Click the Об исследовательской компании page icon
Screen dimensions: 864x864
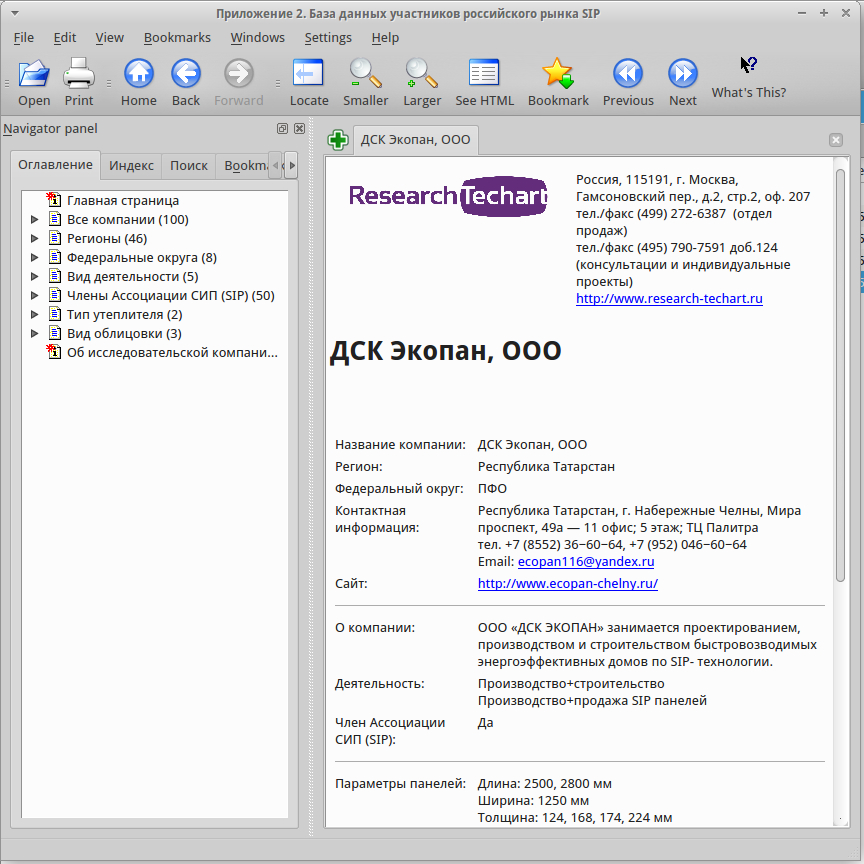[x=54, y=352]
